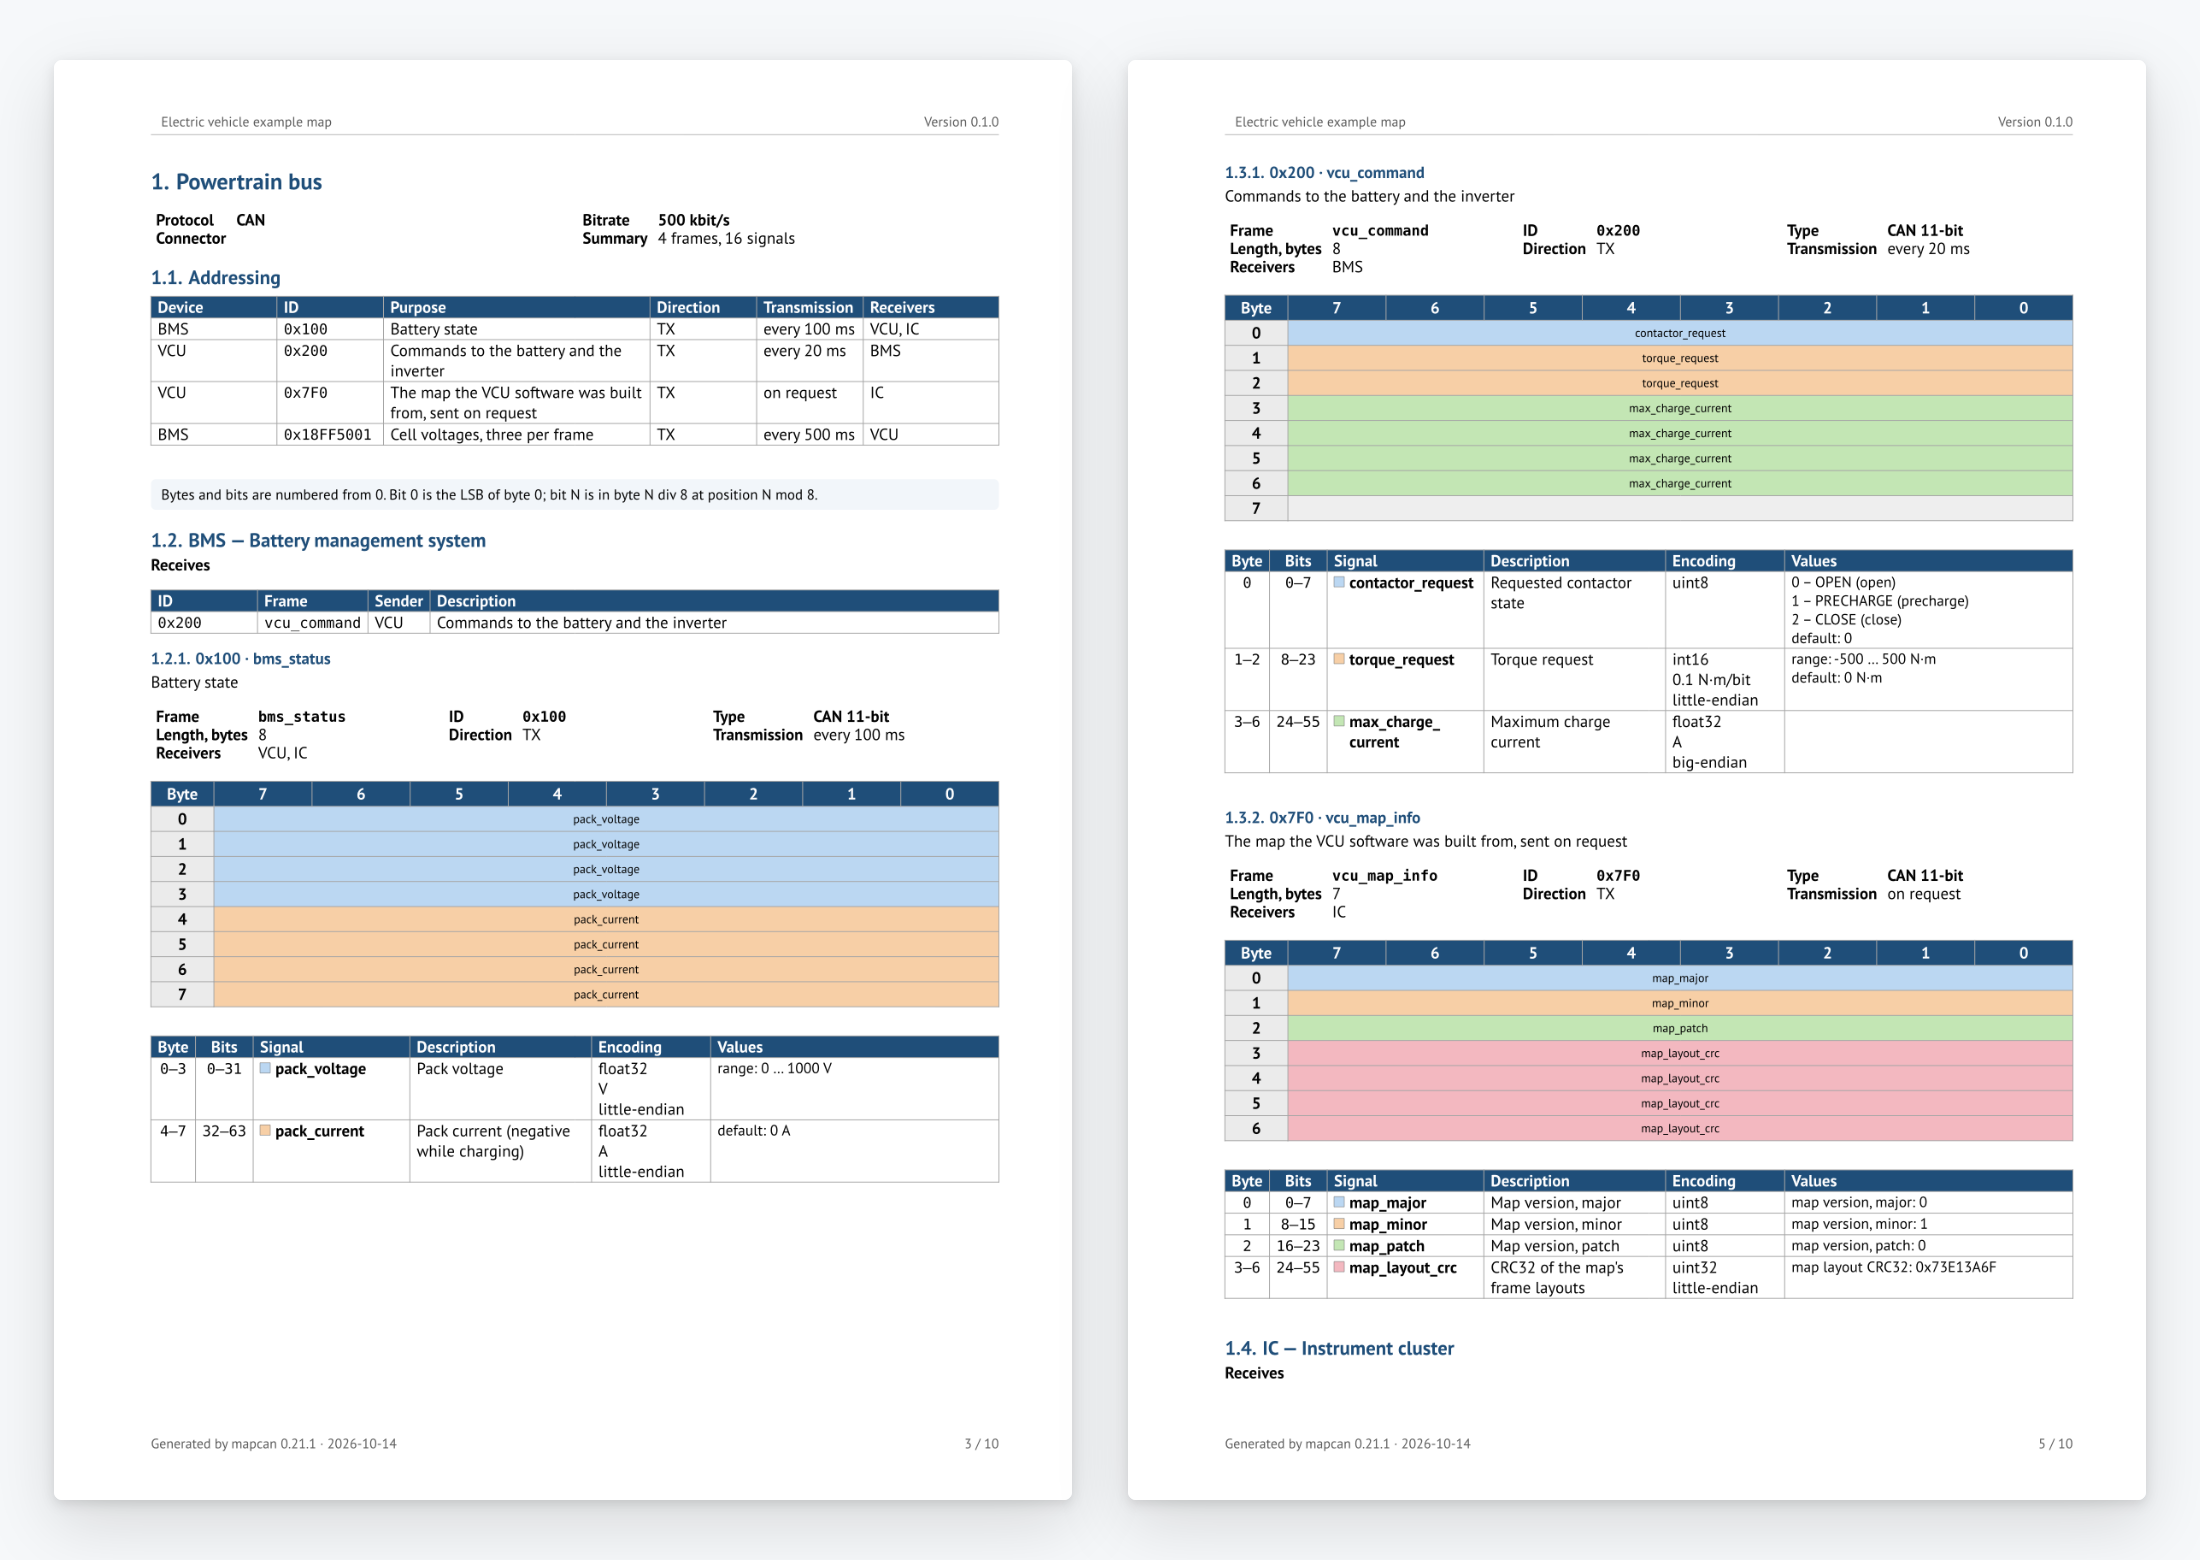Click 'every 500 ms' transmission cell
This screenshot has height=1560, width=2200.
click(x=809, y=435)
